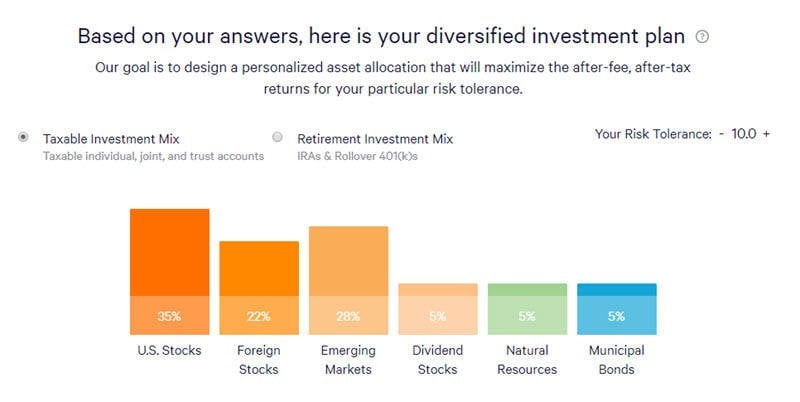
Task: Click the Emerging Markets label under the chart
Action: [x=348, y=360]
